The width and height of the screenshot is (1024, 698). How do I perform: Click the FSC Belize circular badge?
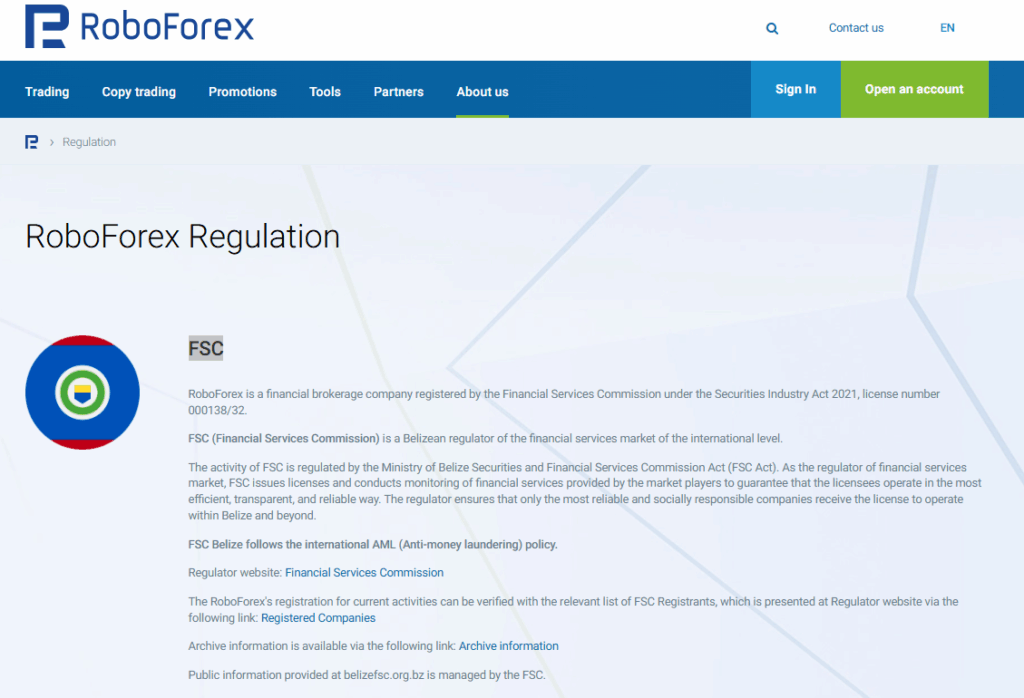tap(82, 392)
